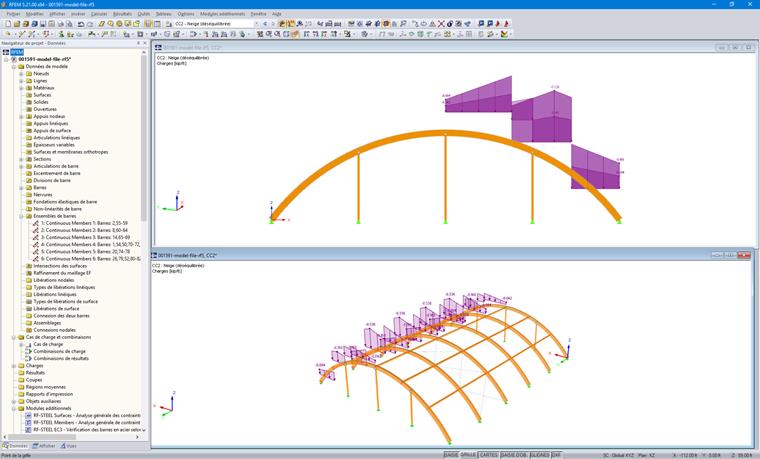760x459 pixels.
Task: Expand the Cas de charge node
Action: click(x=21, y=344)
